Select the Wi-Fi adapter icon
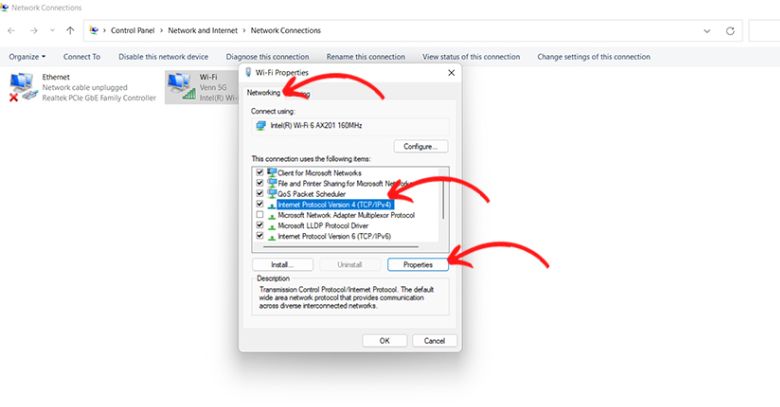The width and height of the screenshot is (780, 407). click(x=181, y=87)
